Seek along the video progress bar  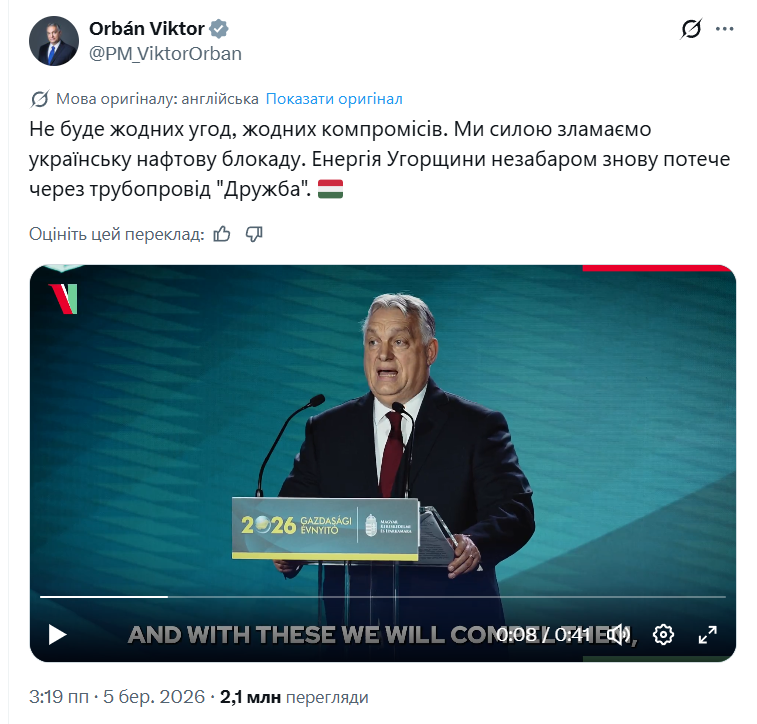(382, 597)
